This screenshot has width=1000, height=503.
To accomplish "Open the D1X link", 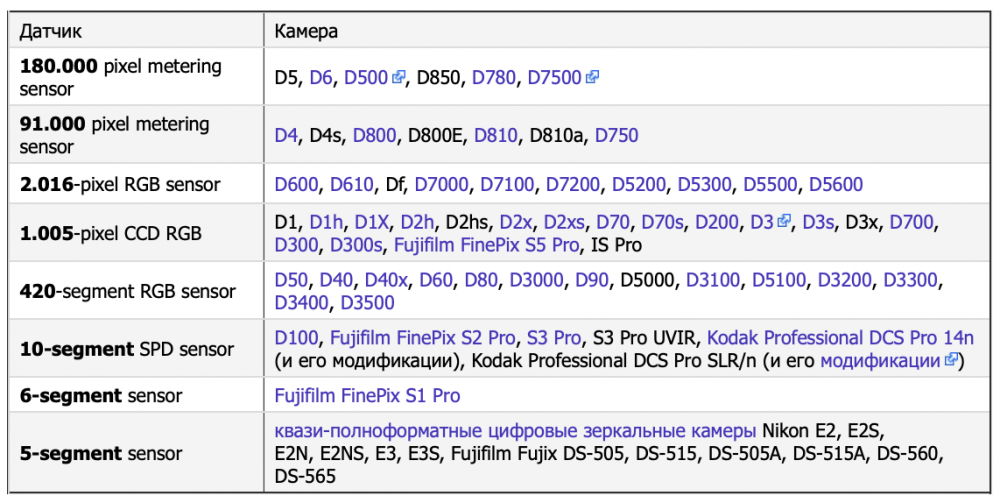I will tap(372, 222).
